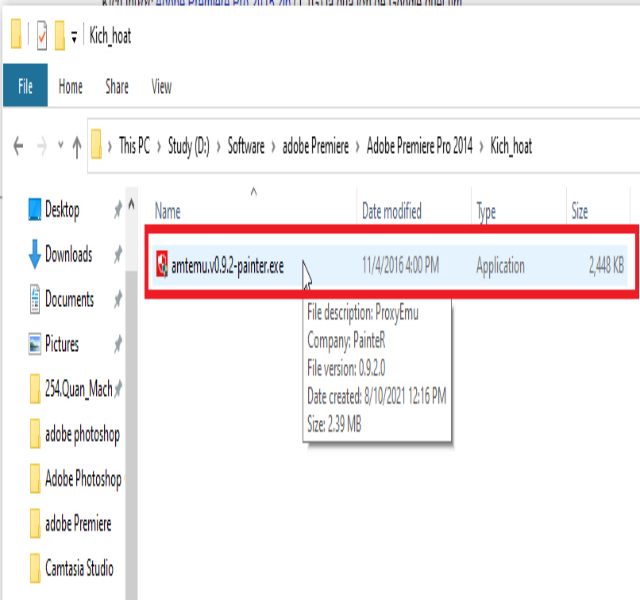
Task: Click Kich_hoat in the address breadcrumb
Action: (511, 146)
